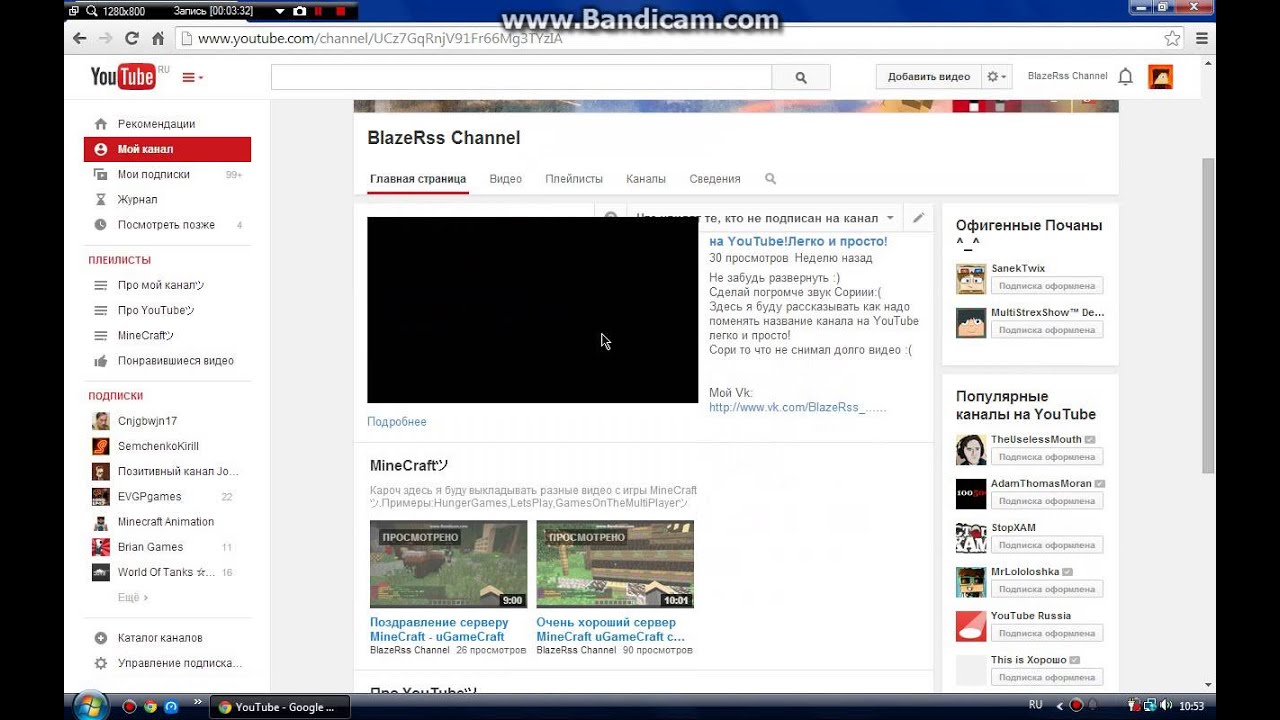Screen dimensions: 1280x720
Task: Open the guide menu next to YouTube logo
Action: [192, 77]
